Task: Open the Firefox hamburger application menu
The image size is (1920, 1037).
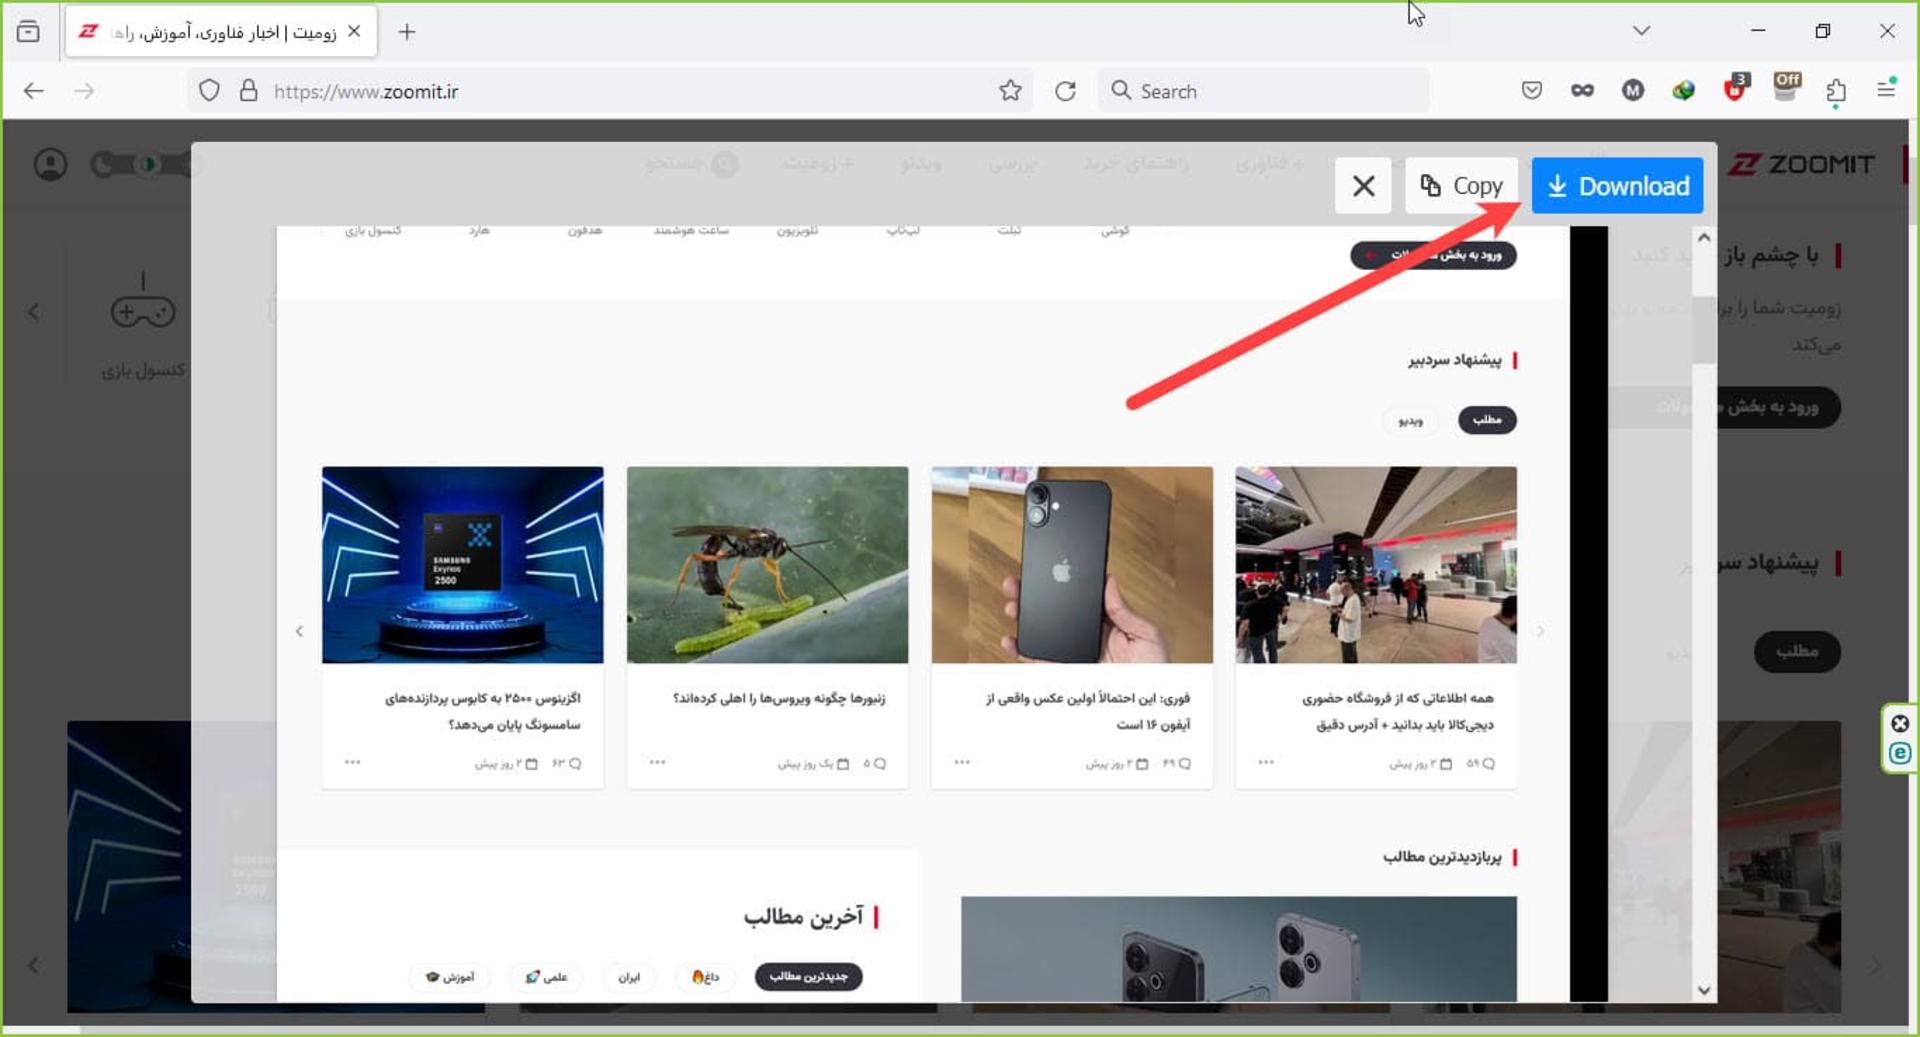Action: (x=1887, y=90)
